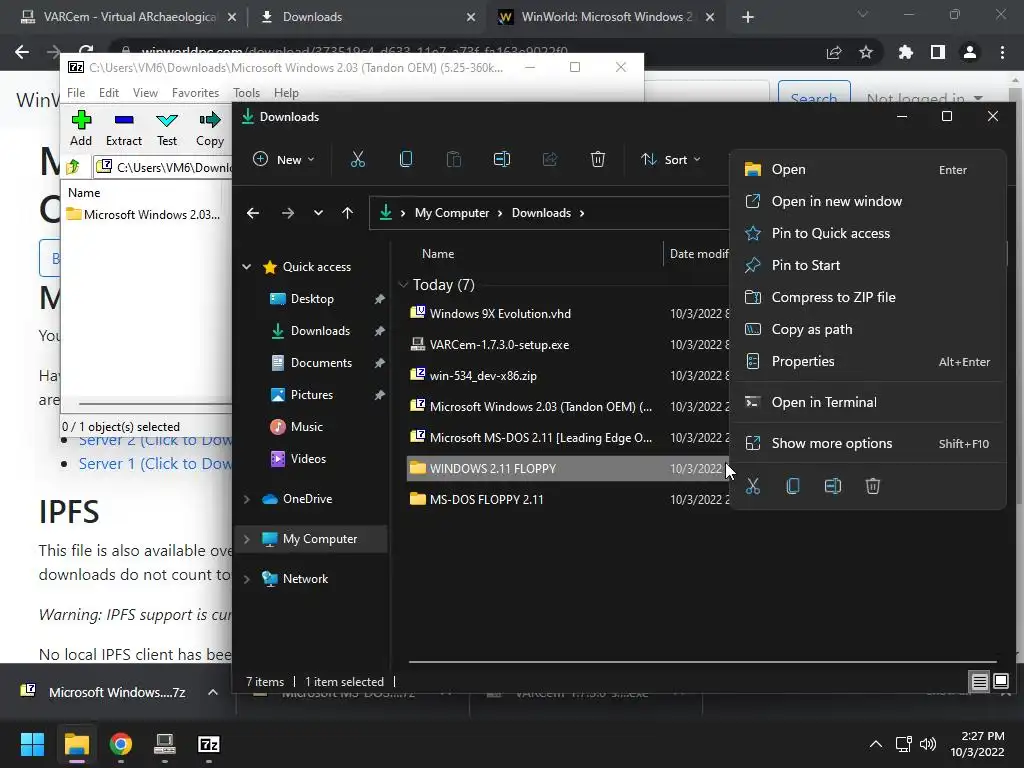The height and width of the screenshot is (768, 1024).
Task: Open the New dropdown in Explorer
Action: pos(283,159)
